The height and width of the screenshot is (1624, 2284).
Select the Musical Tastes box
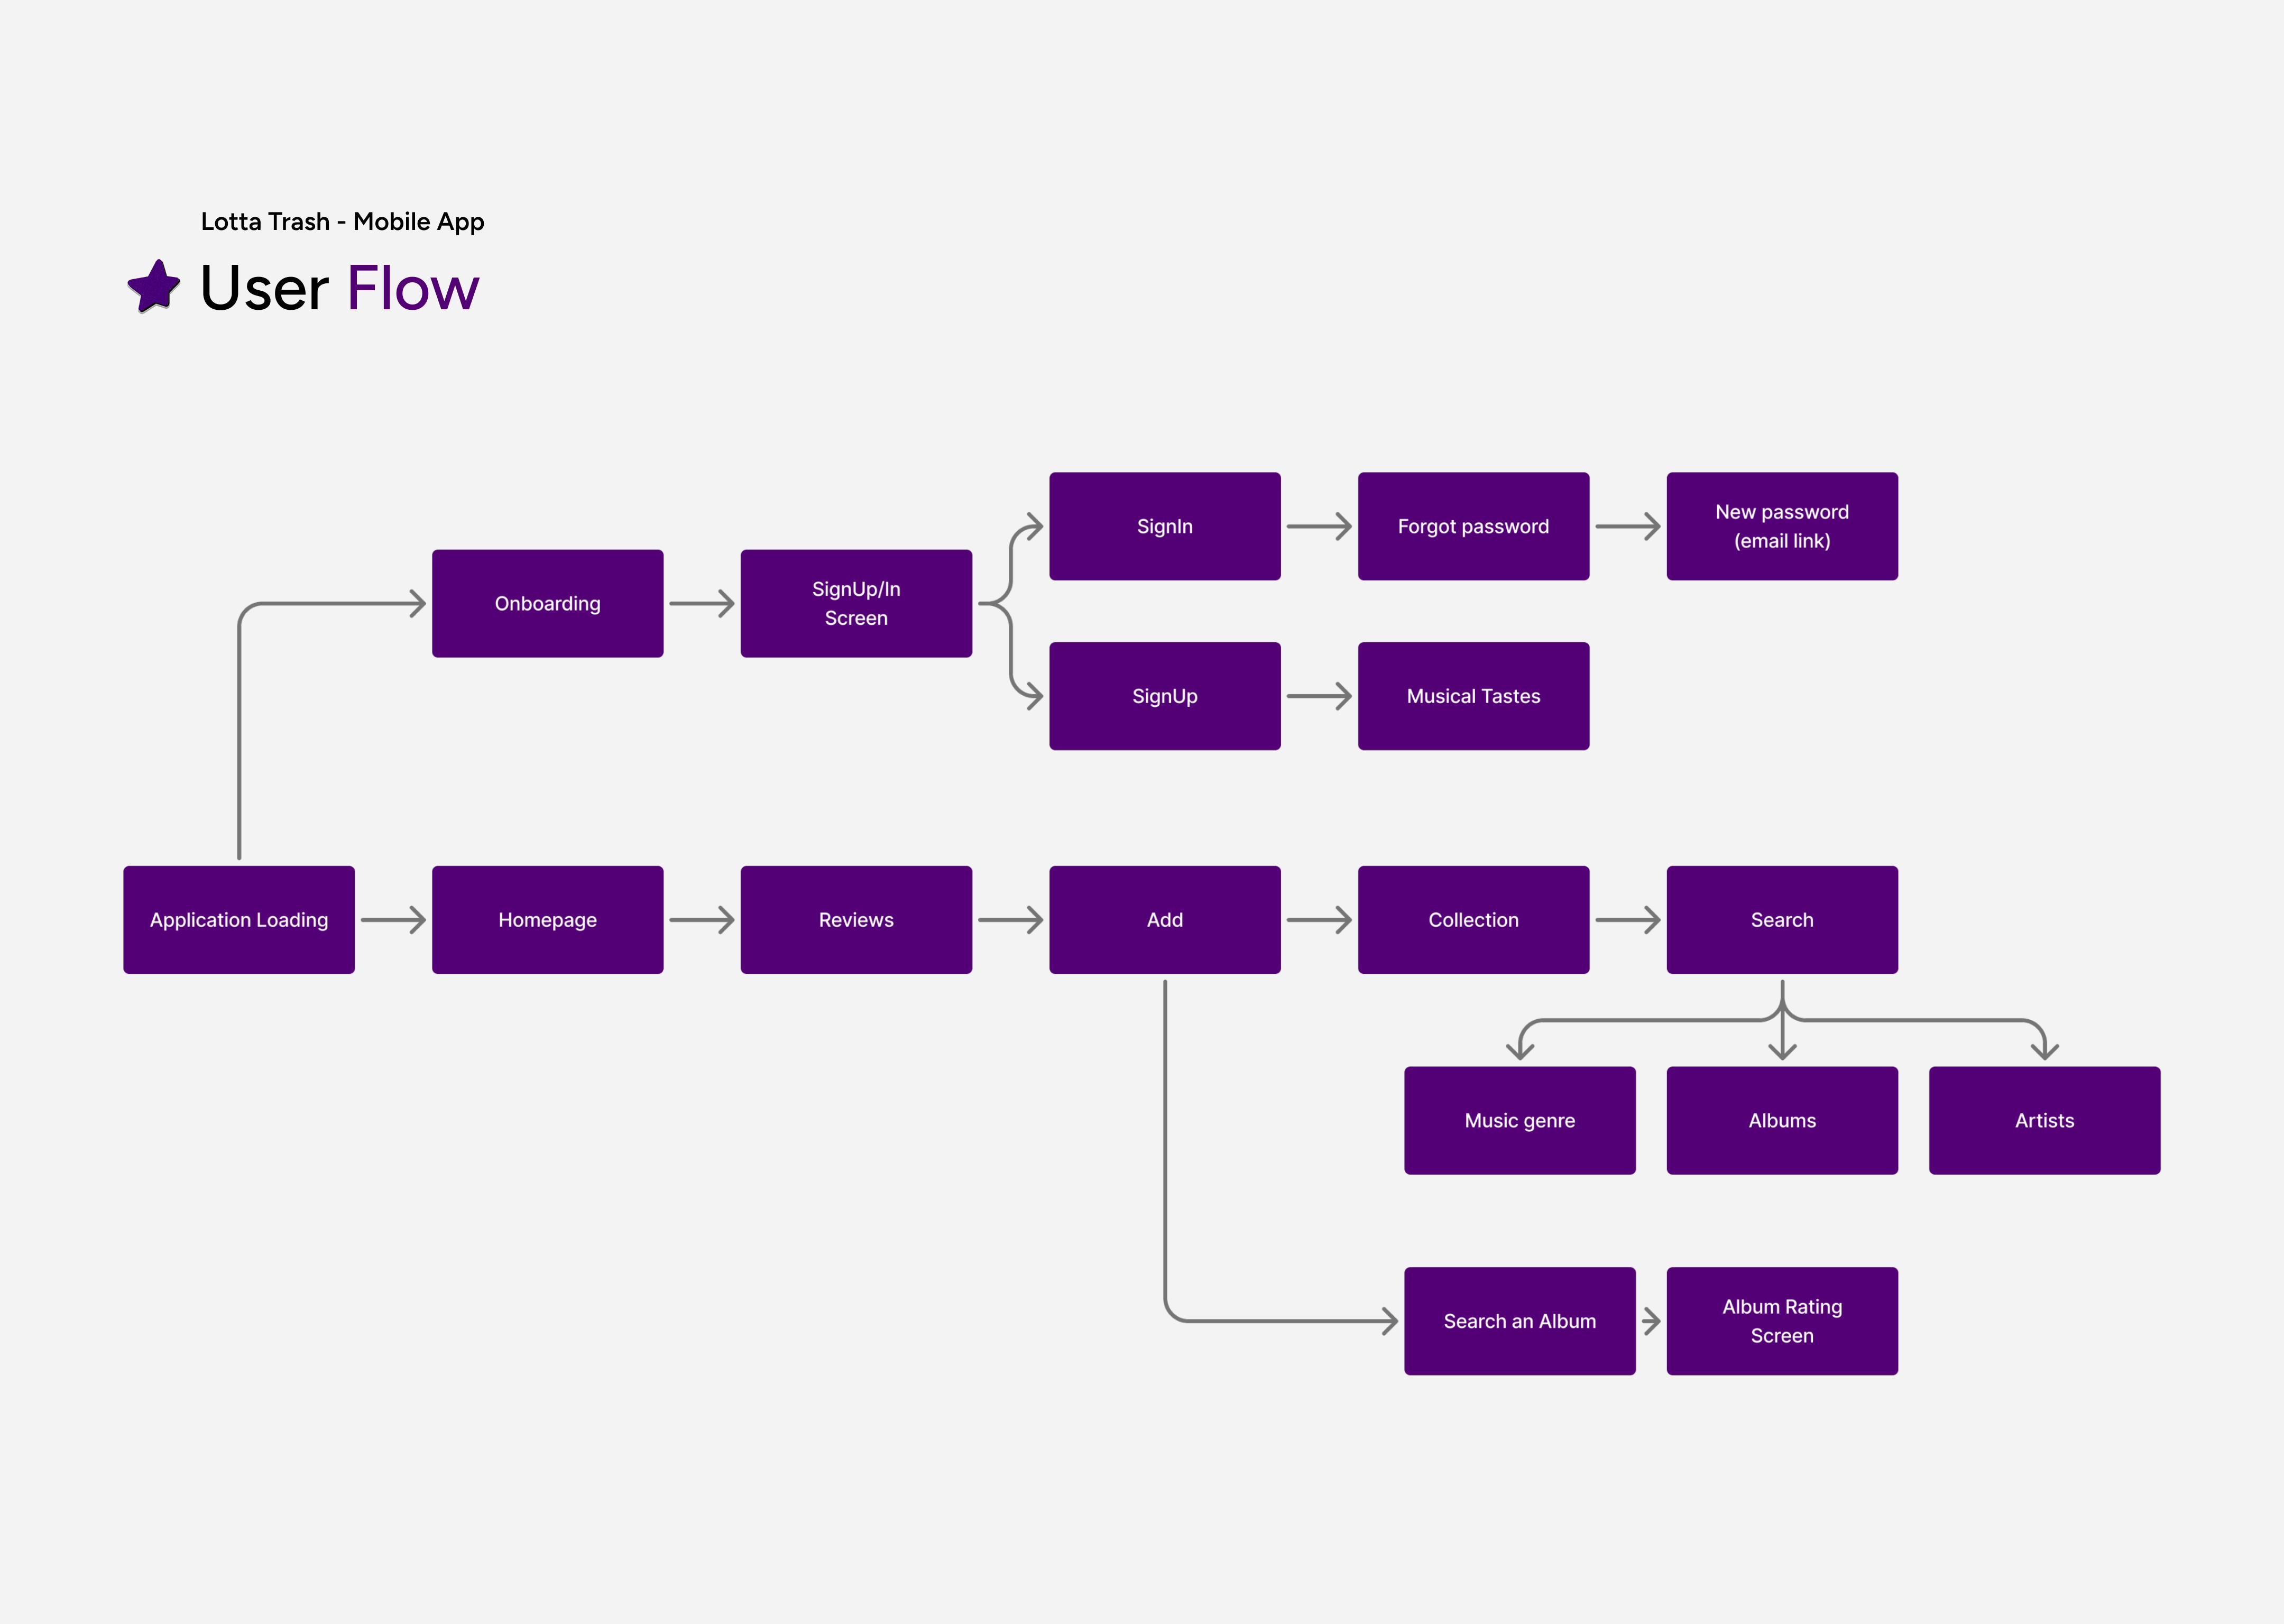(1473, 696)
